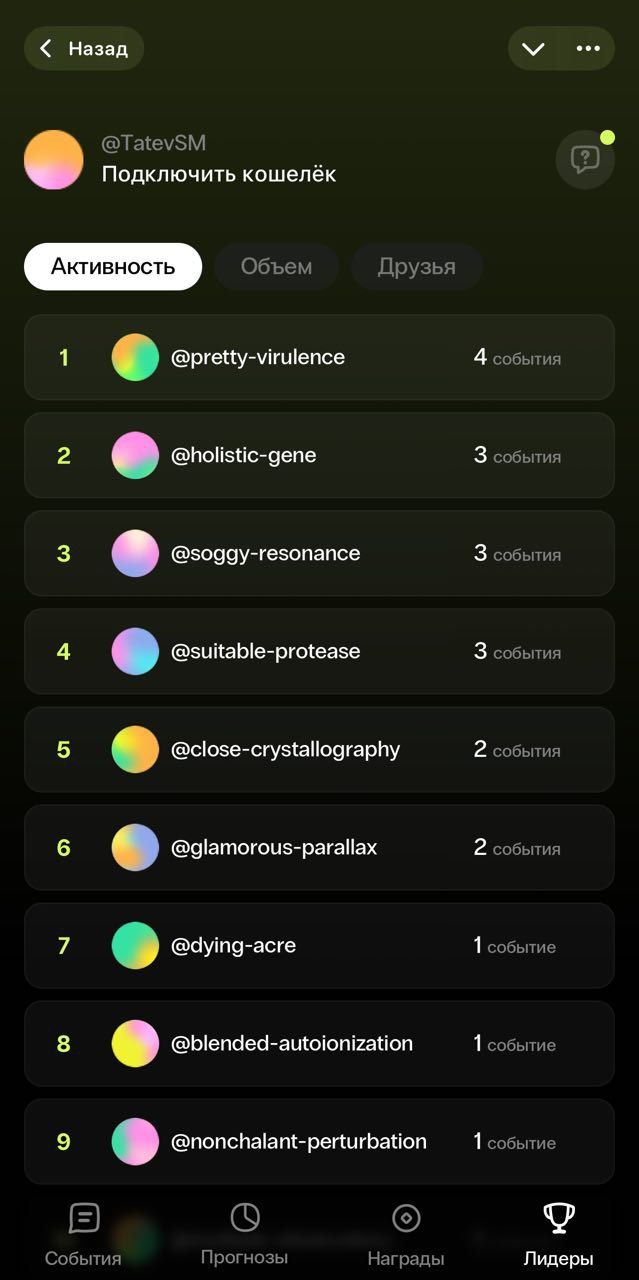Select @blended-autoionization's avatar swatch
The height and width of the screenshot is (1280, 639).
pos(135,1043)
